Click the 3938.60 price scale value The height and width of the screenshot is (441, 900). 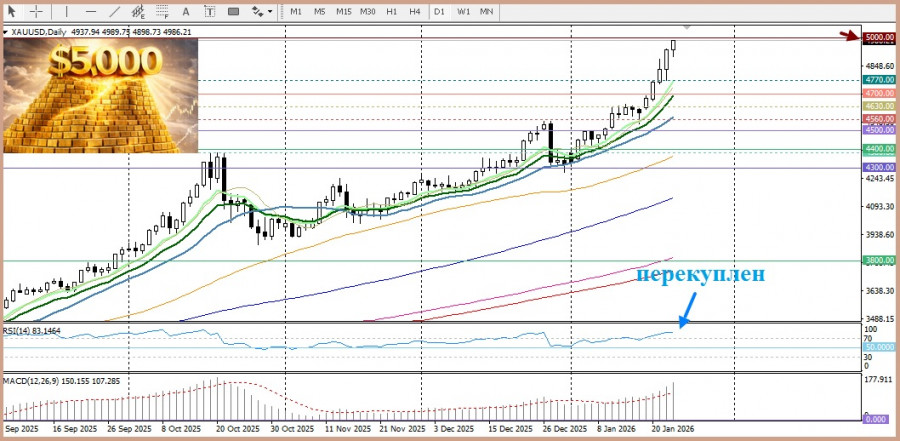(x=880, y=234)
